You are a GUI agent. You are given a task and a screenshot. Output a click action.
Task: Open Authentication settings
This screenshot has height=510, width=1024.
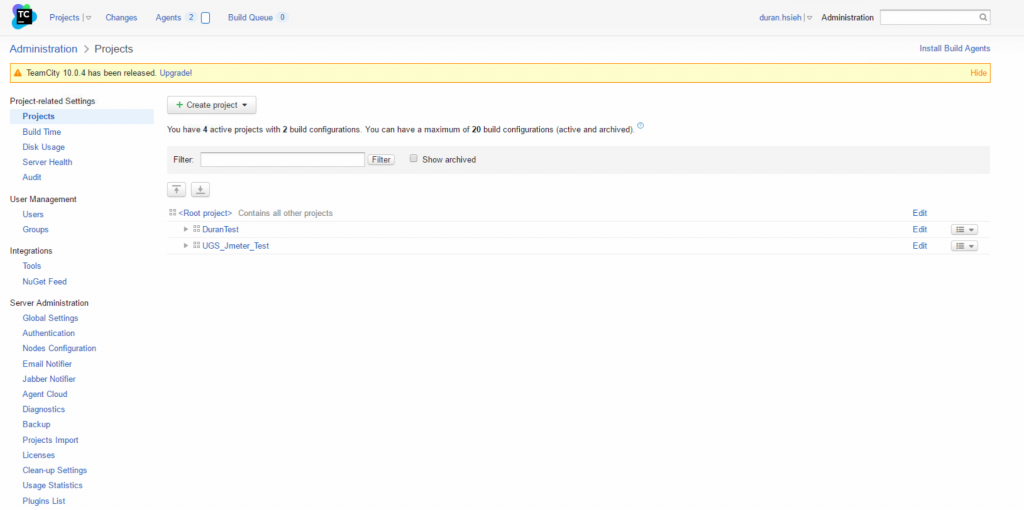pyautogui.click(x=48, y=333)
